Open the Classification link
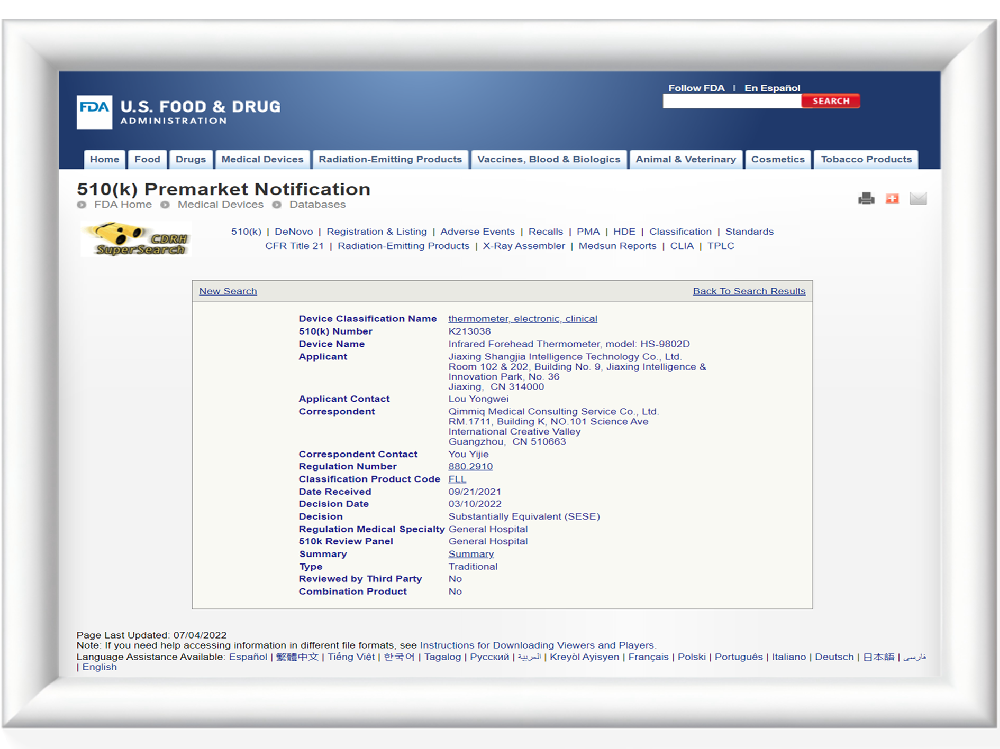Viewport: 1000px width, 749px height. pos(680,232)
